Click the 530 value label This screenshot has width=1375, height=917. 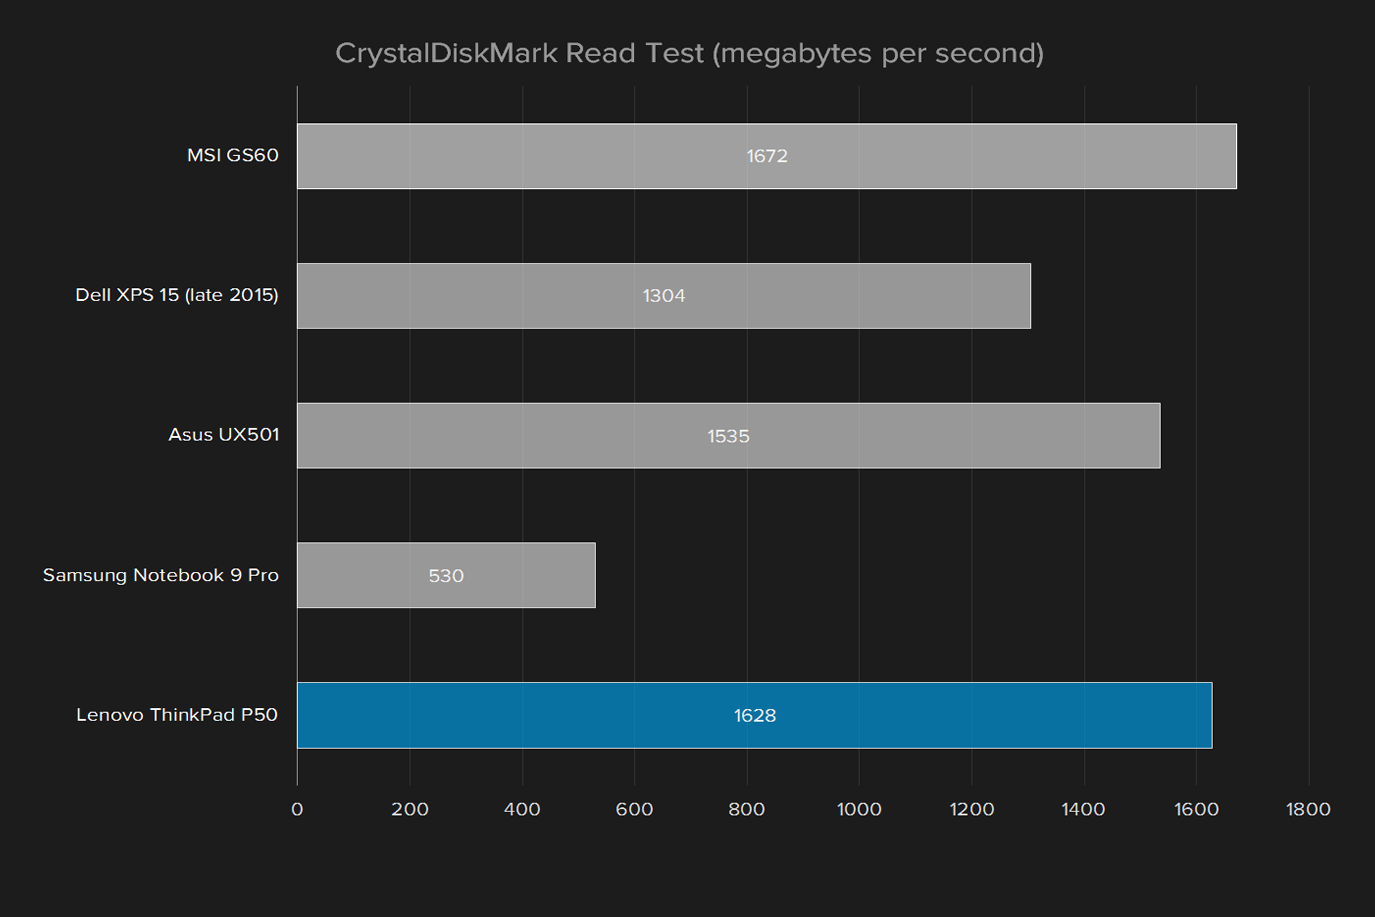[446, 576]
